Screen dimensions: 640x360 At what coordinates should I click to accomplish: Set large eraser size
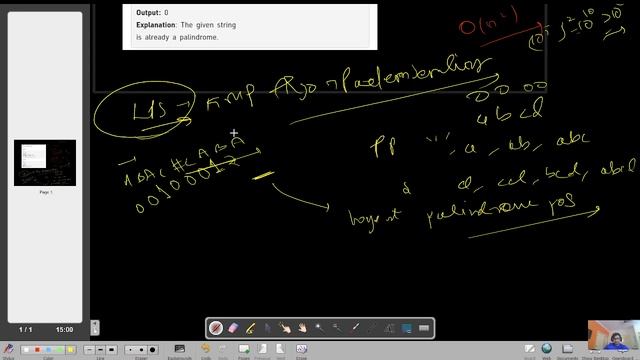click(x=152, y=350)
